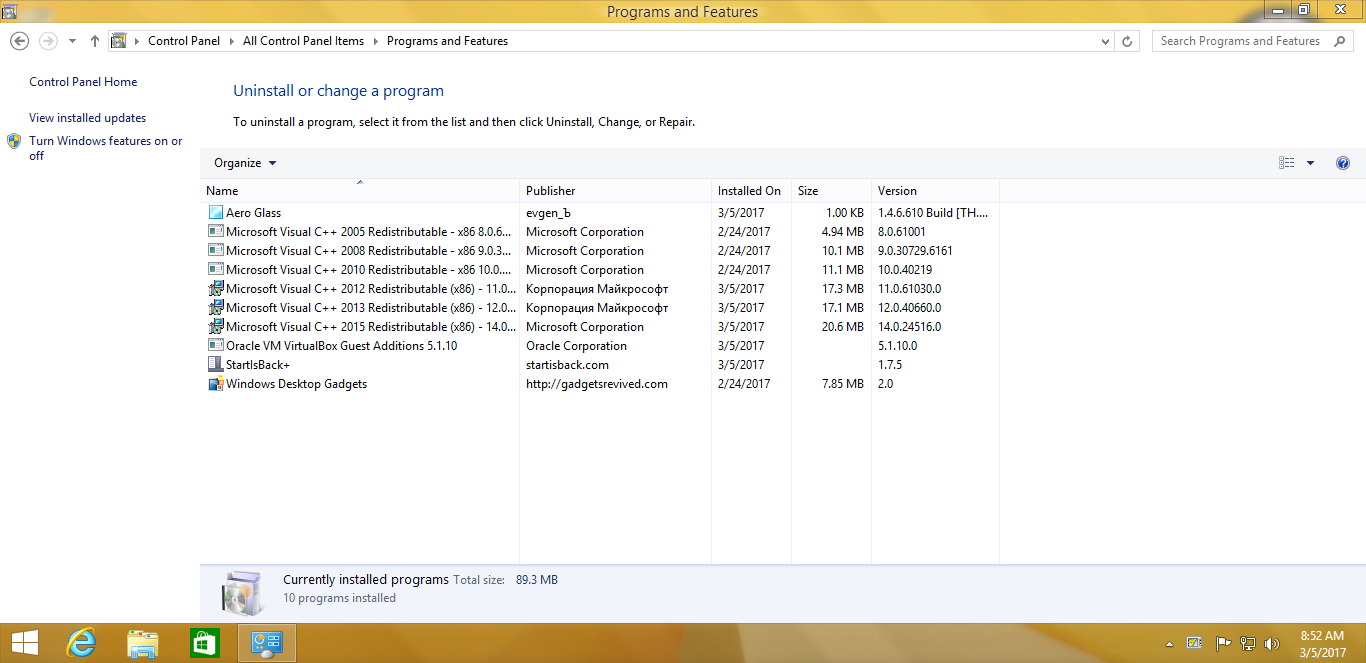Open Control Panel Home link

[x=83, y=82]
